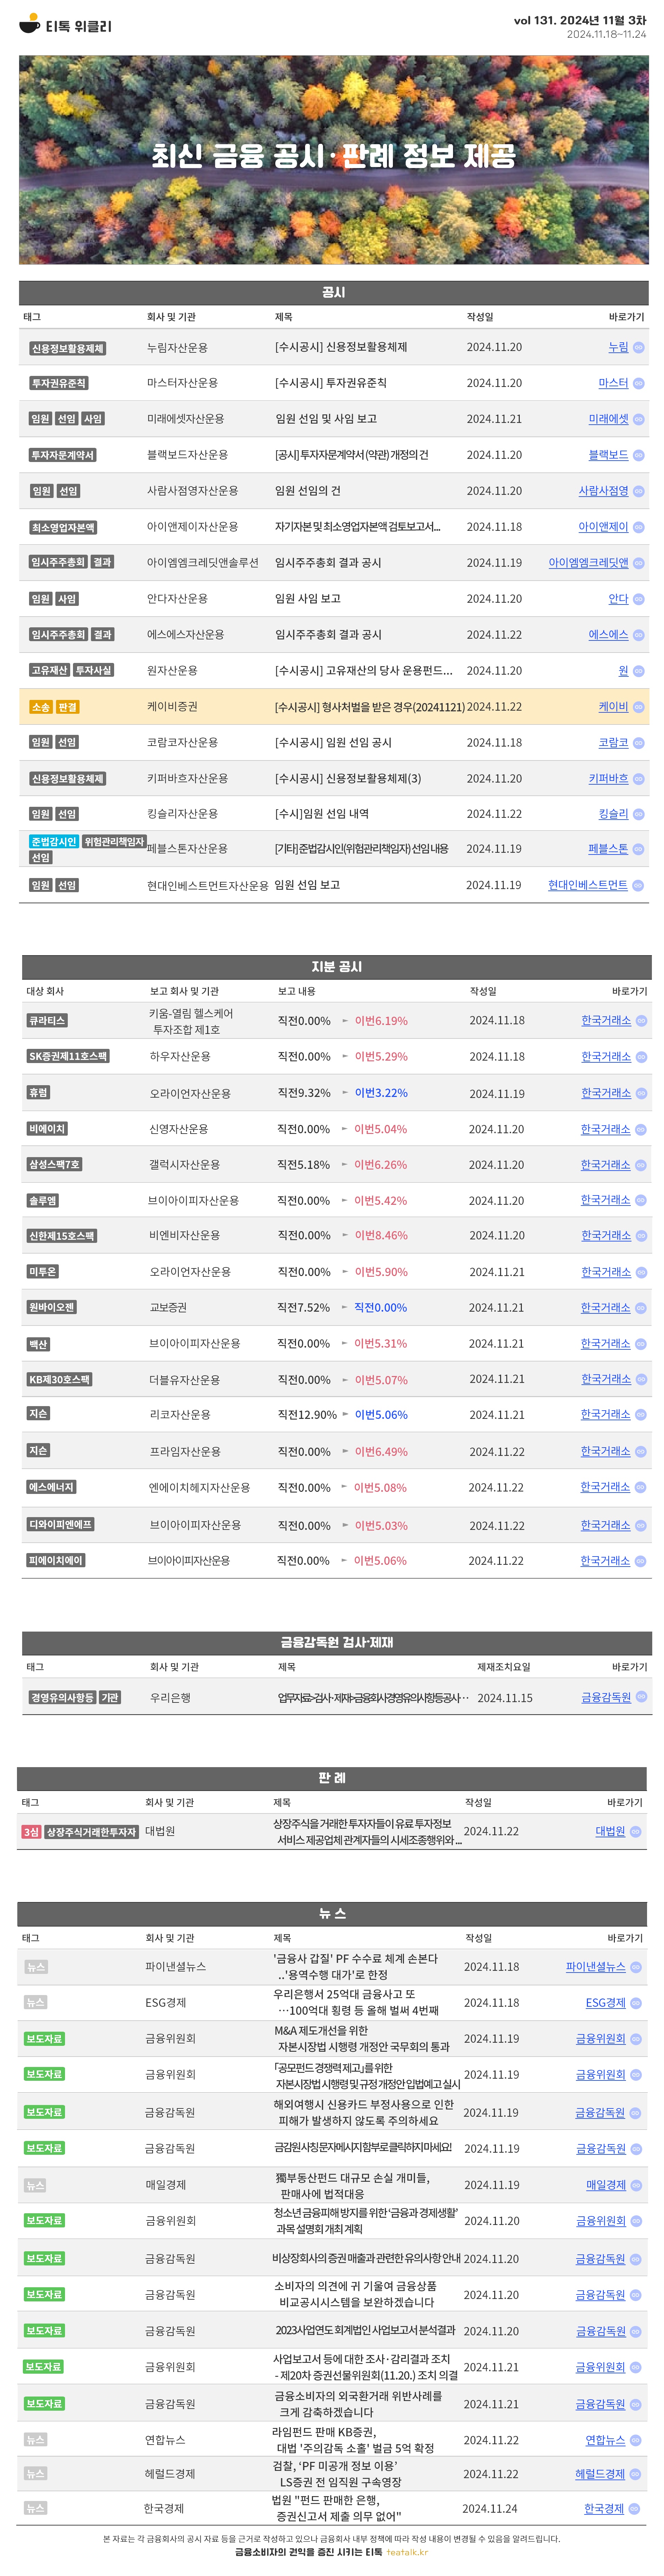Click the link icon beside 매일경제 link
The image size is (664, 2576).
point(636,2186)
